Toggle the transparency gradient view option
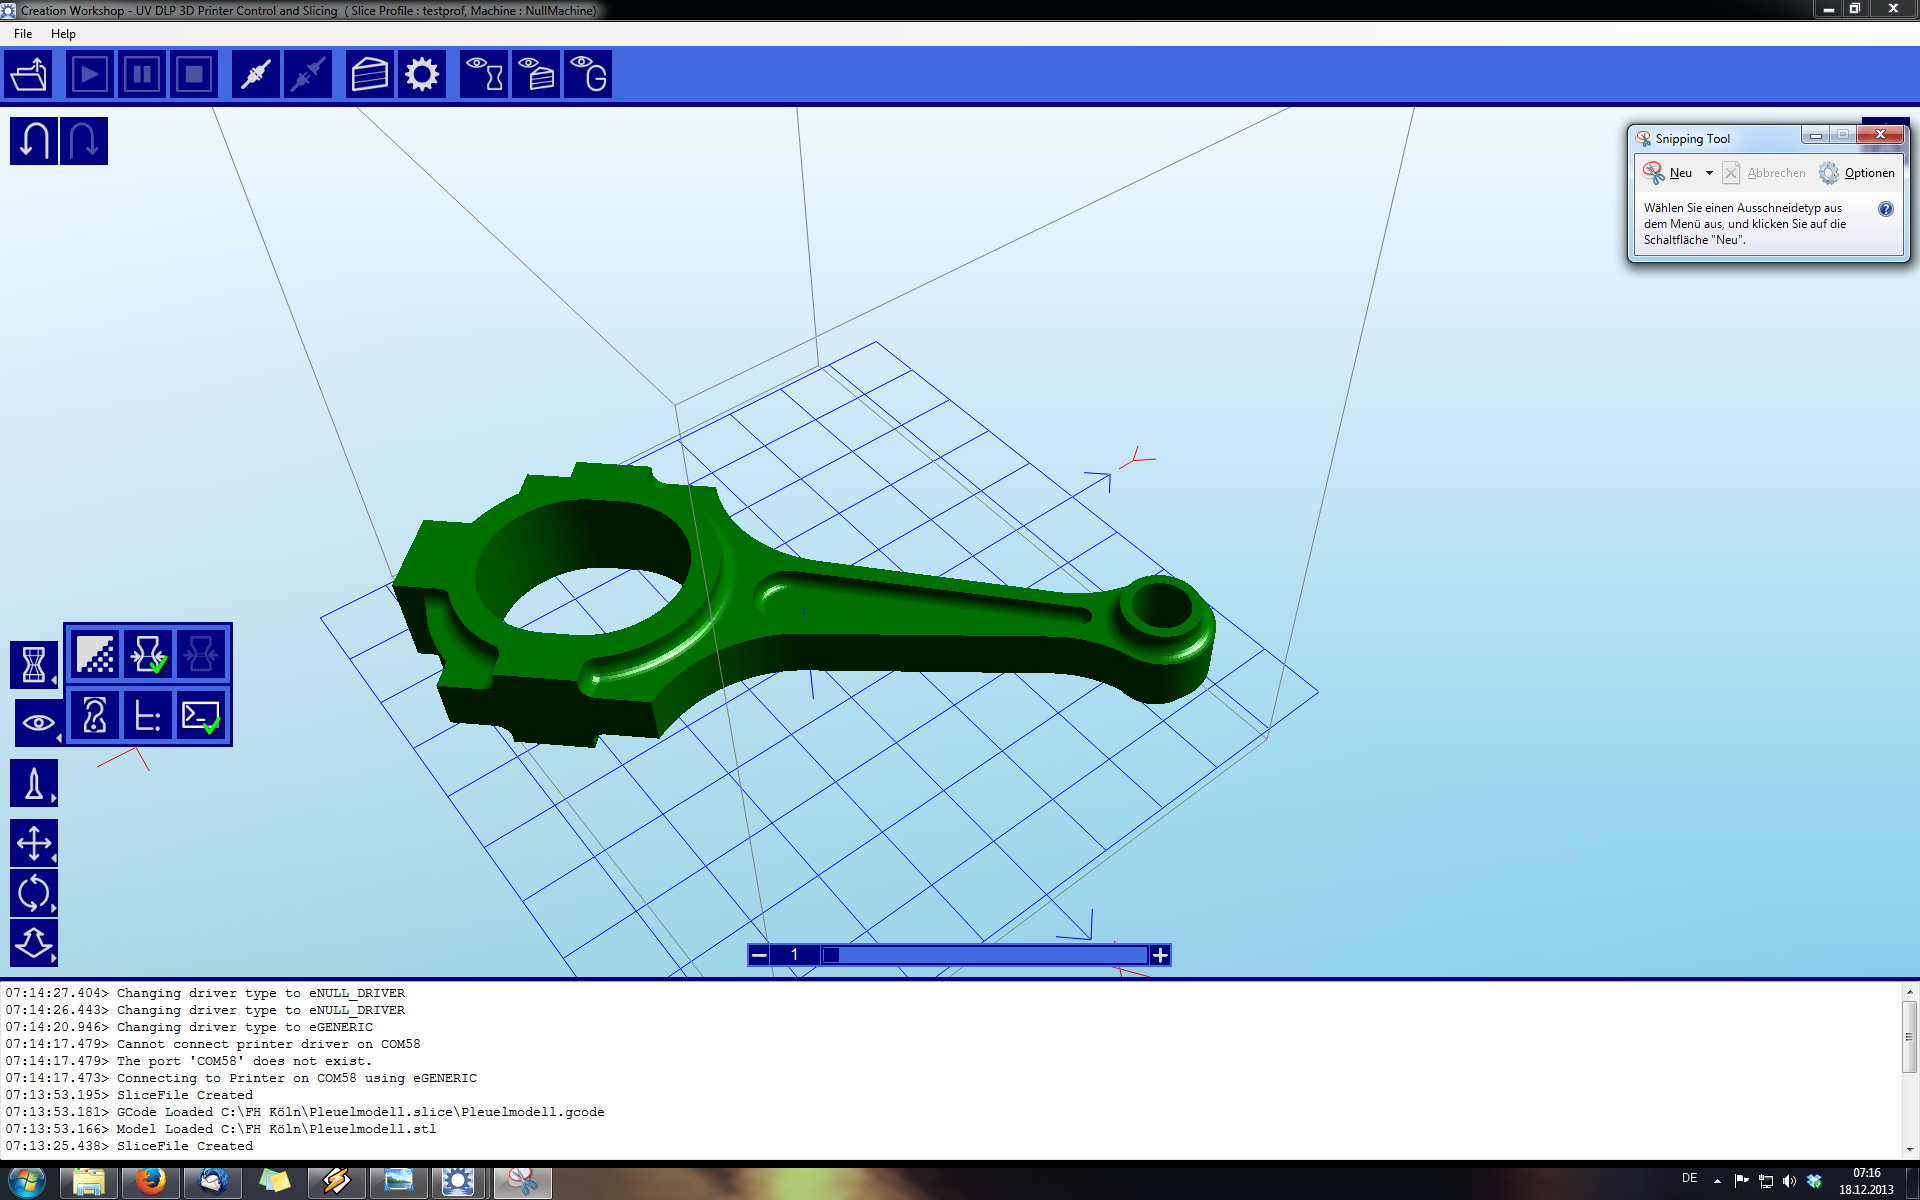Image resolution: width=1920 pixels, height=1200 pixels. tap(95, 655)
